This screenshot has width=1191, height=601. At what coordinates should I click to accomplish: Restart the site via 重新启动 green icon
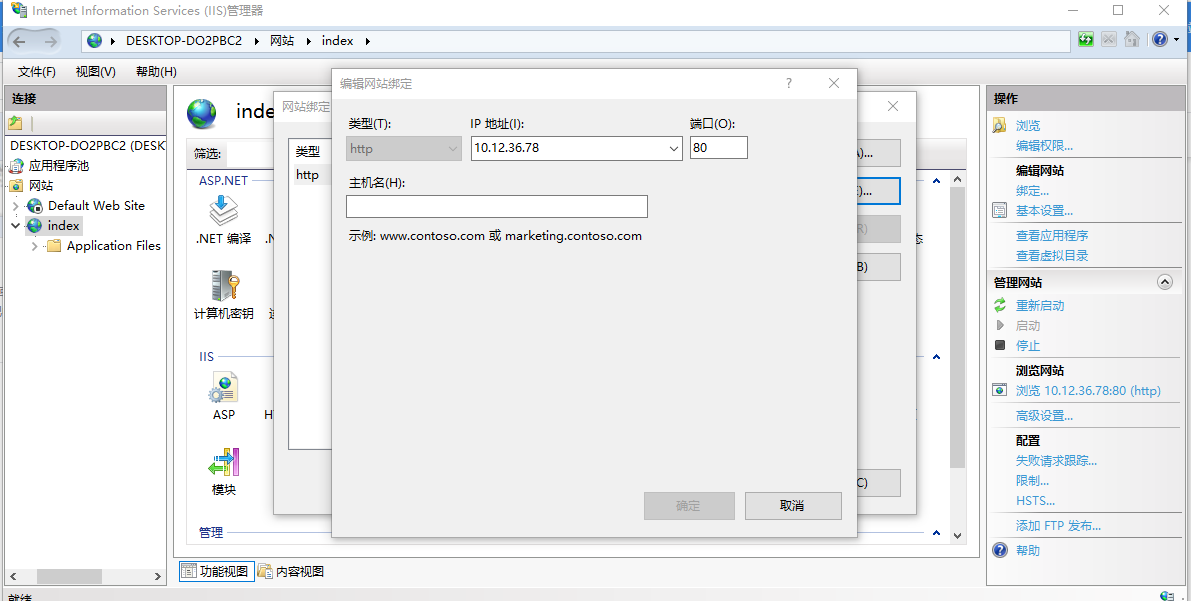coord(999,304)
